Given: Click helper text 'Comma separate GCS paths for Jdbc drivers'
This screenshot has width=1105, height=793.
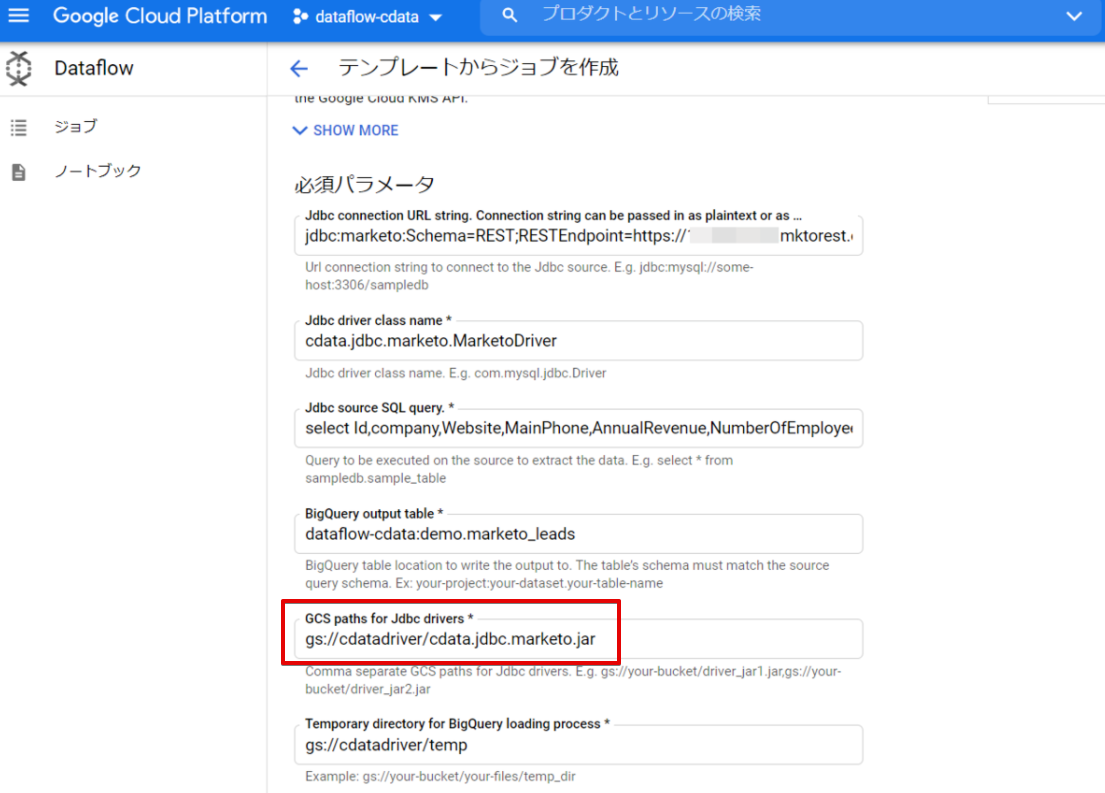Looking at the screenshot, I should pyautogui.click(x=573, y=680).
